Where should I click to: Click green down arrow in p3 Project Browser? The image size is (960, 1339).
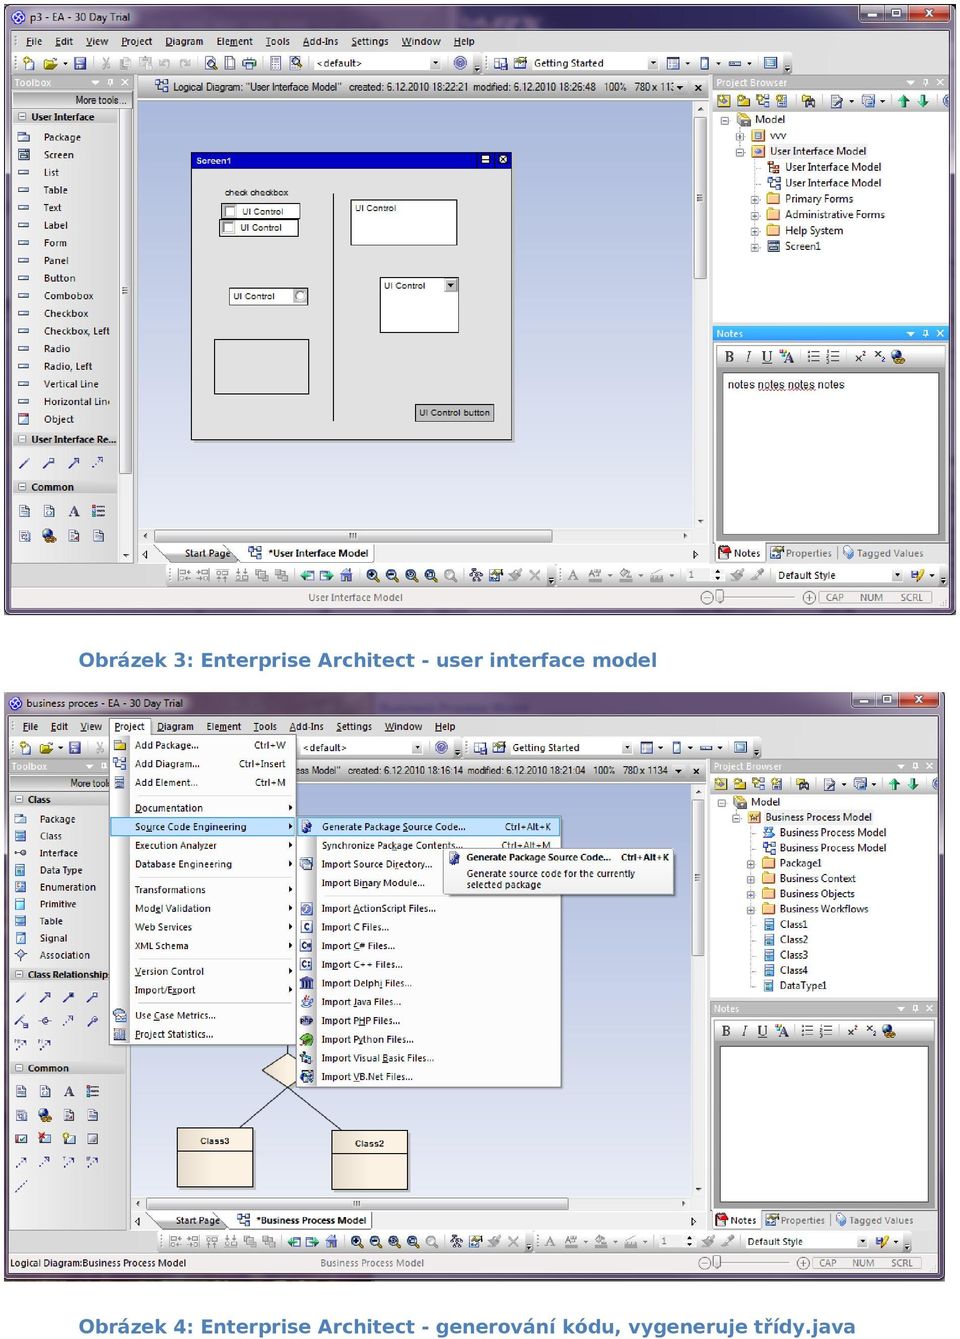923,101
